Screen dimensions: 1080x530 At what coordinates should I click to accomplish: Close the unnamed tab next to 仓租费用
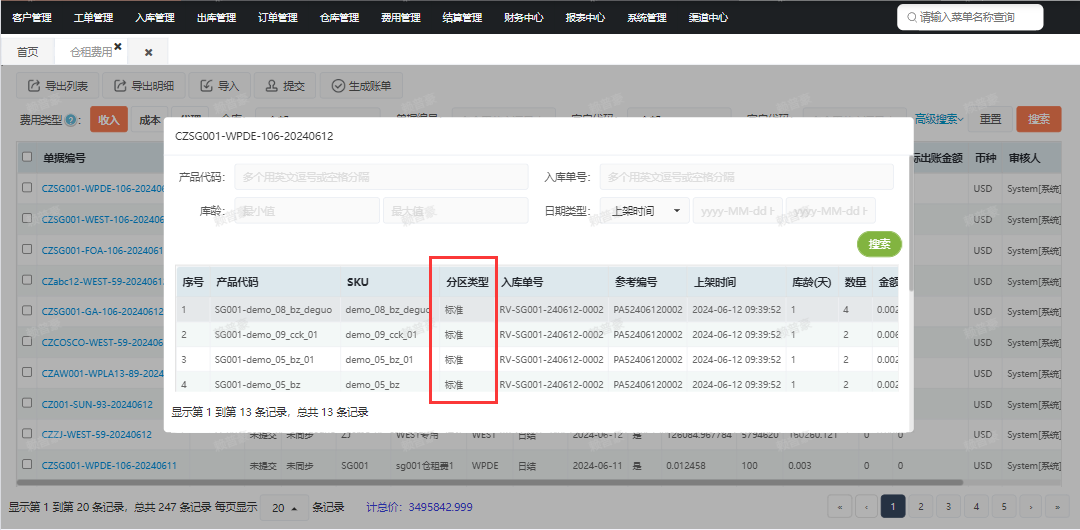[x=148, y=52]
